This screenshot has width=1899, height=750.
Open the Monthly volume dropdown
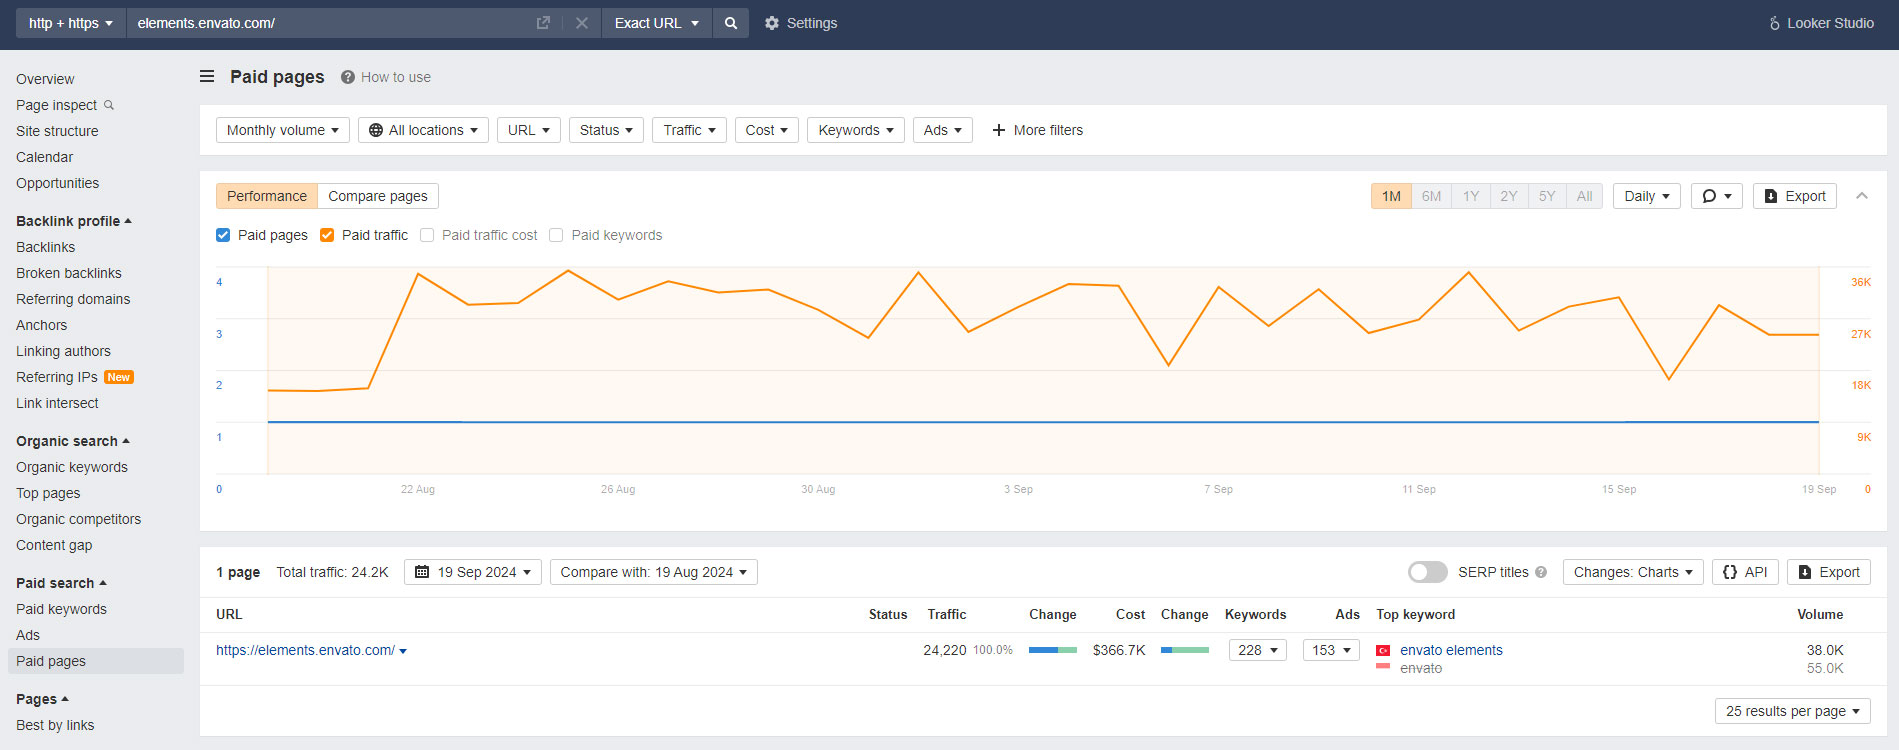click(283, 130)
